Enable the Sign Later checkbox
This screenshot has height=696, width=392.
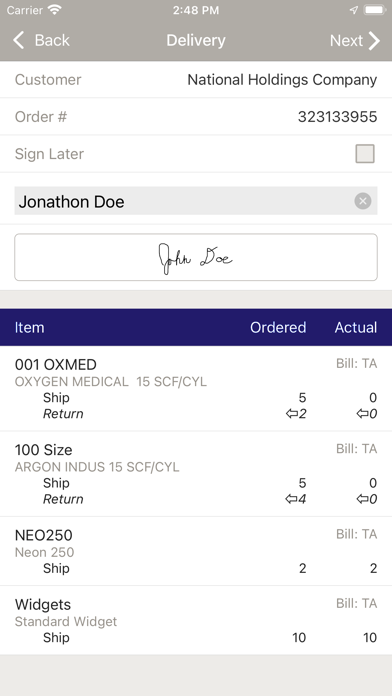[x=365, y=154]
